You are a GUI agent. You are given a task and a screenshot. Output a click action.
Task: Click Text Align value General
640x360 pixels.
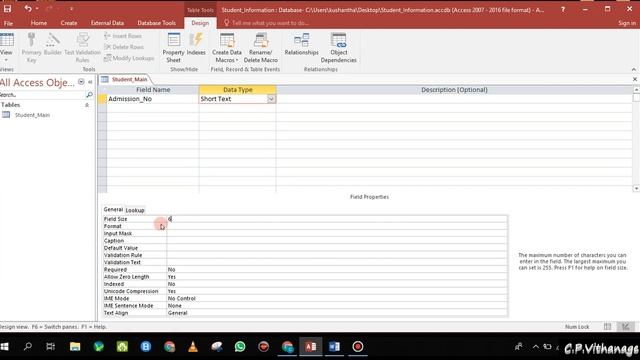point(337,313)
